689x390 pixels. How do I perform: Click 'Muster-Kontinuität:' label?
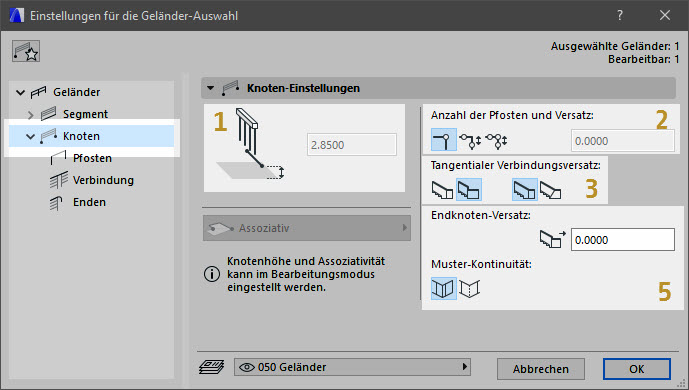coord(481,264)
